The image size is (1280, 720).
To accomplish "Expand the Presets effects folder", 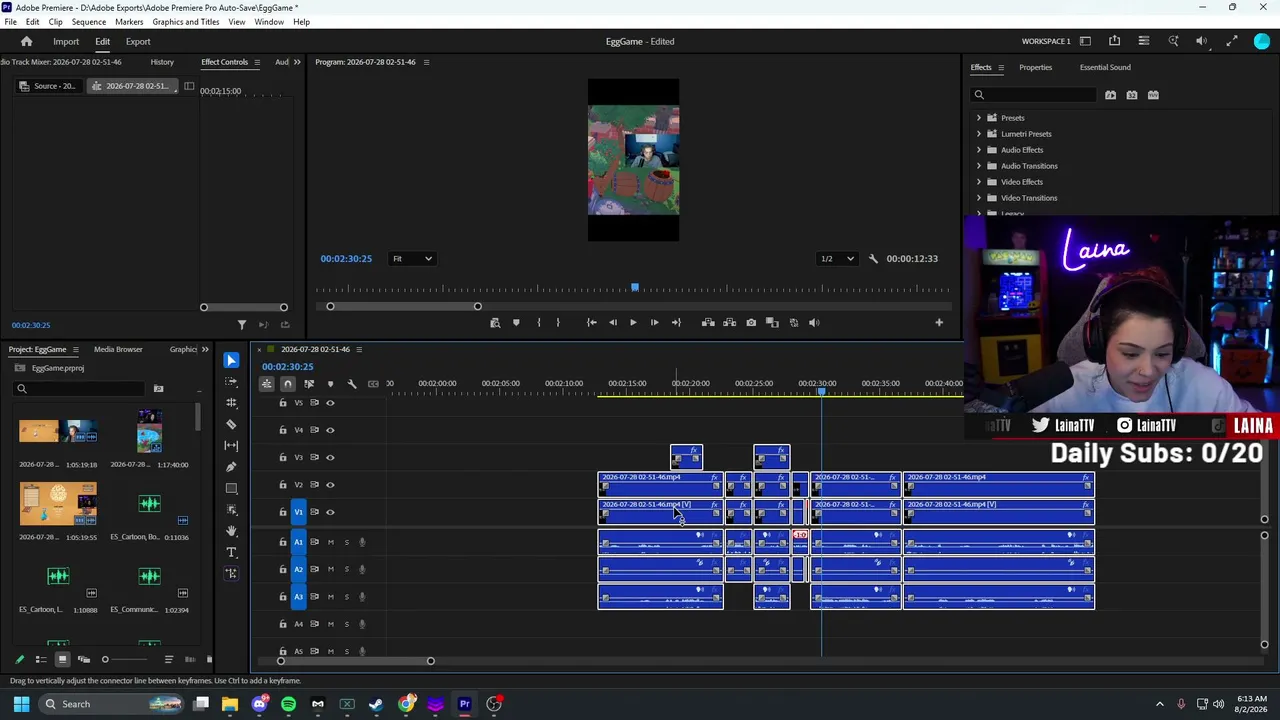I will (x=979, y=118).
